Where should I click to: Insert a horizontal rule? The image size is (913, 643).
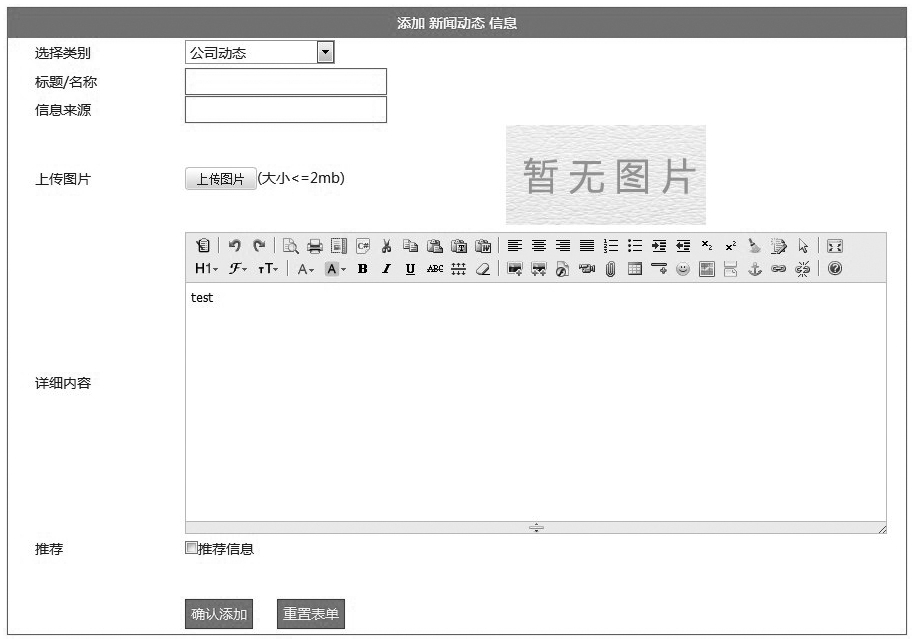pyautogui.click(x=659, y=268)
